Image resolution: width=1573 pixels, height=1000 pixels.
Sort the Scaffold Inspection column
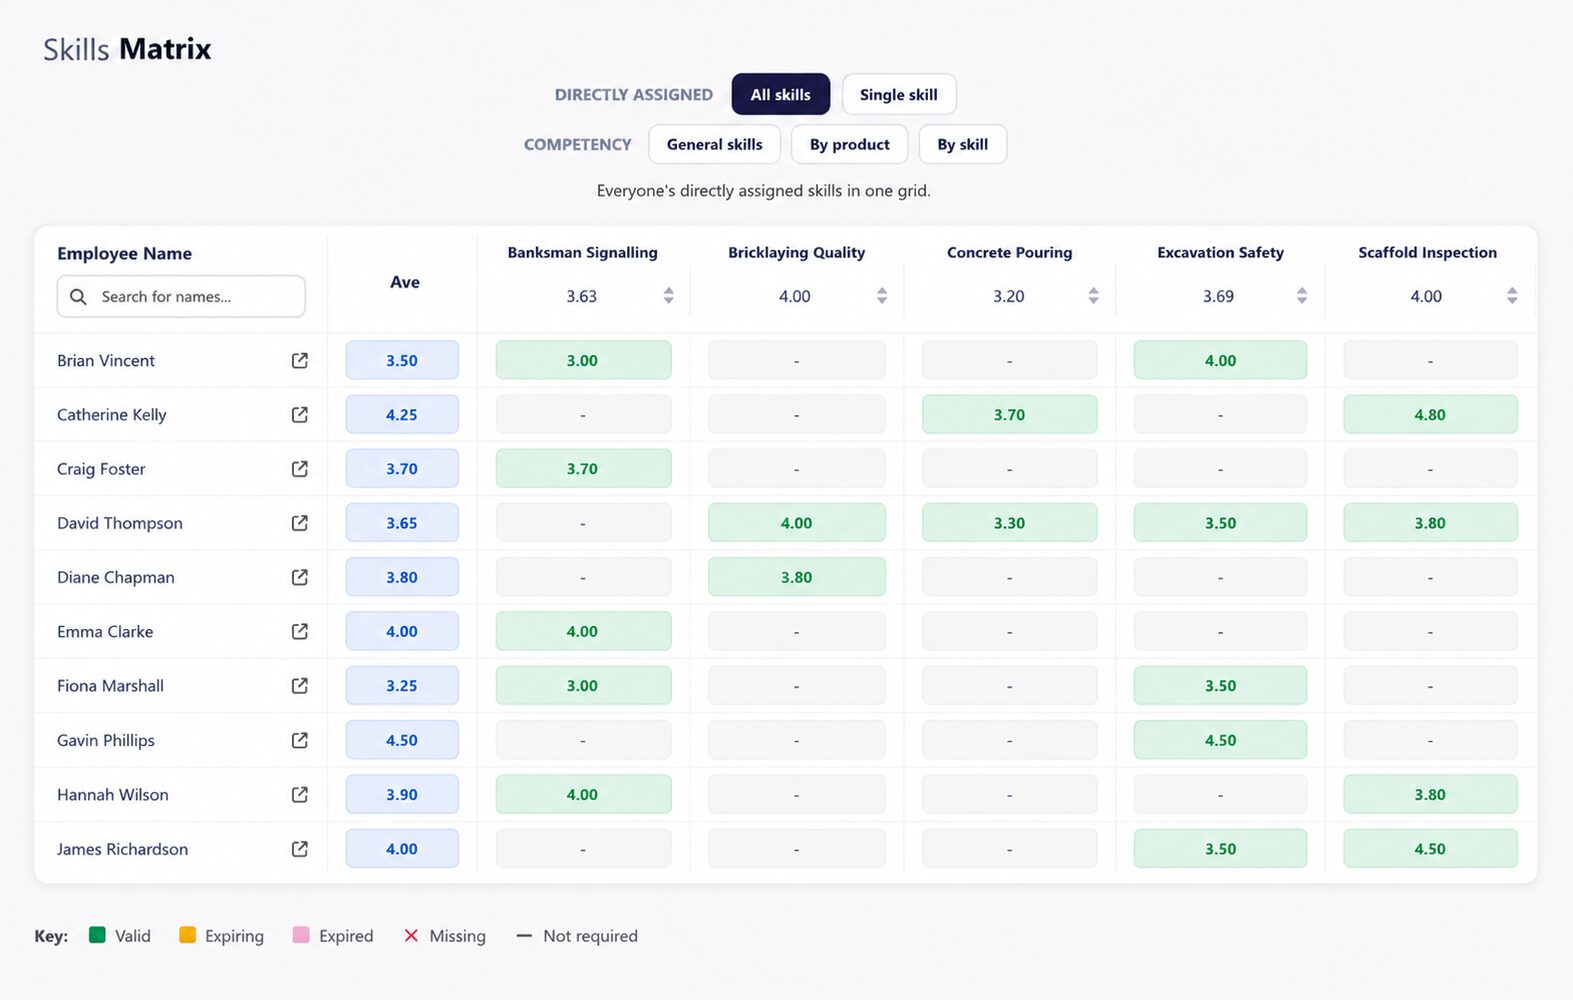(1512, 296)
